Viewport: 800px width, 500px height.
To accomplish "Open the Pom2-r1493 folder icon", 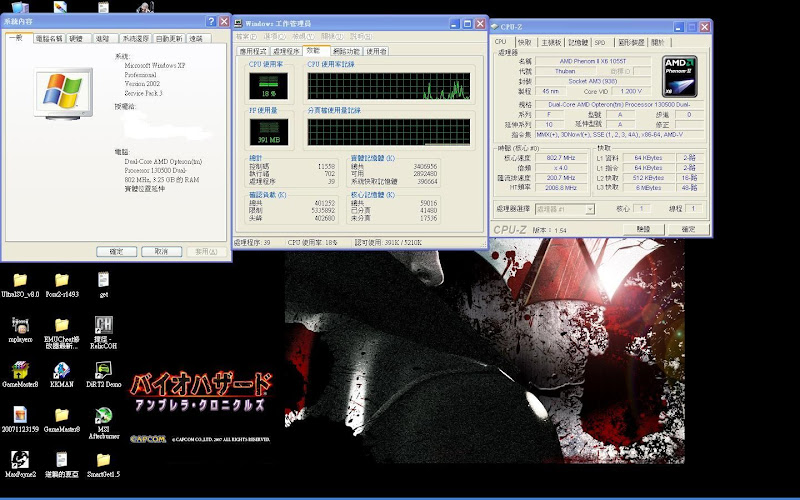I will (62, 280).
